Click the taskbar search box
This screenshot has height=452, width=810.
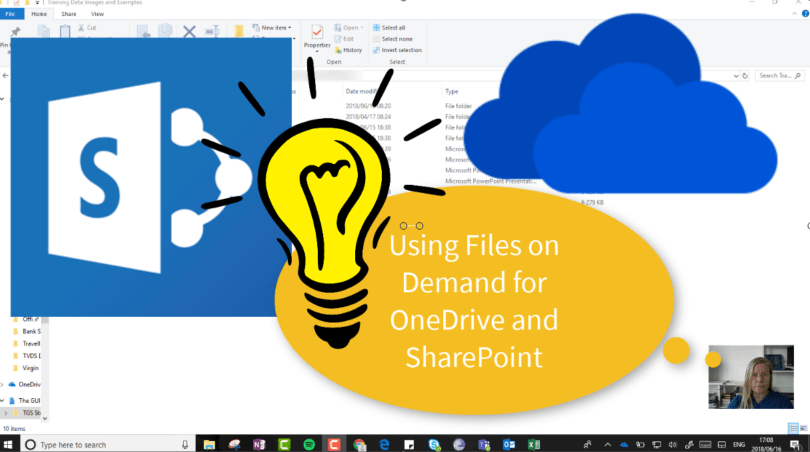click(100, 444)
